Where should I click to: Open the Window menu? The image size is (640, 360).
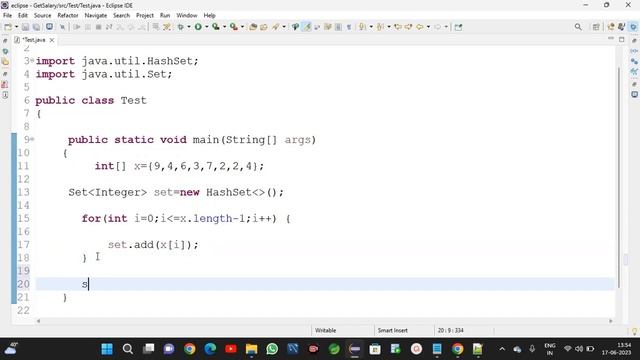click(187, 15)
